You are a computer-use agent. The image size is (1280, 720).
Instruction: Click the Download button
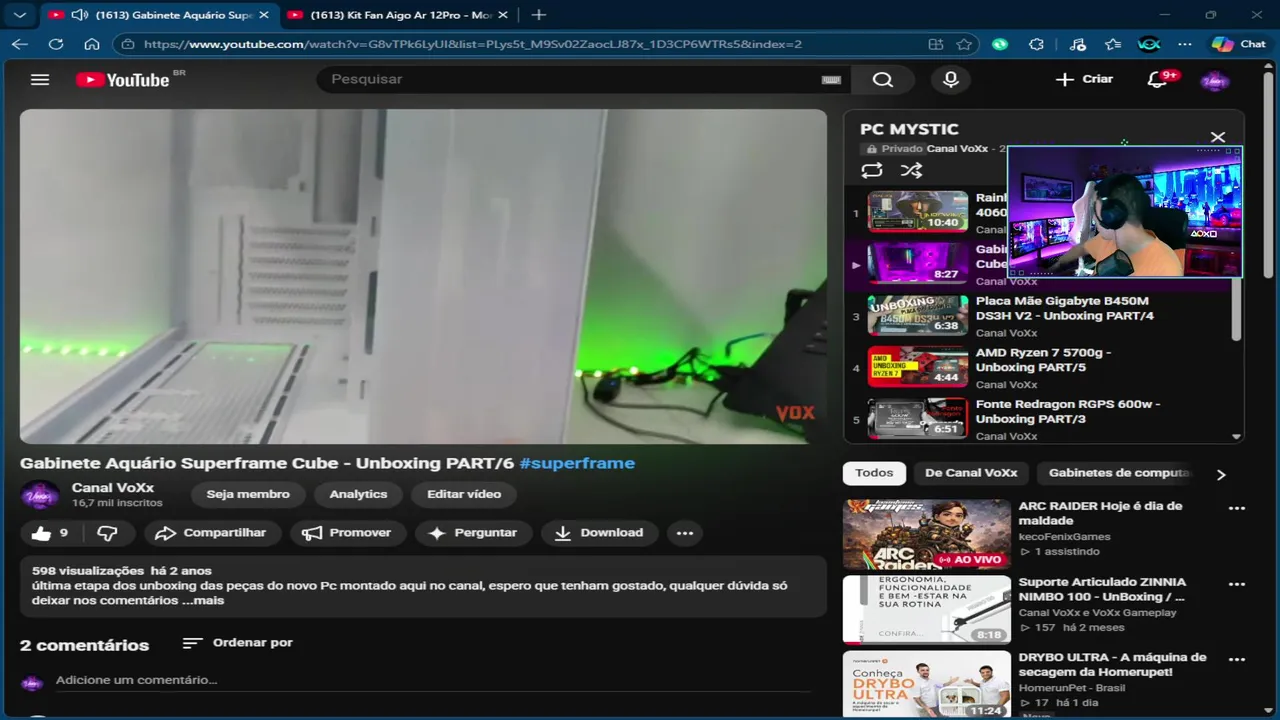(599, 533)
